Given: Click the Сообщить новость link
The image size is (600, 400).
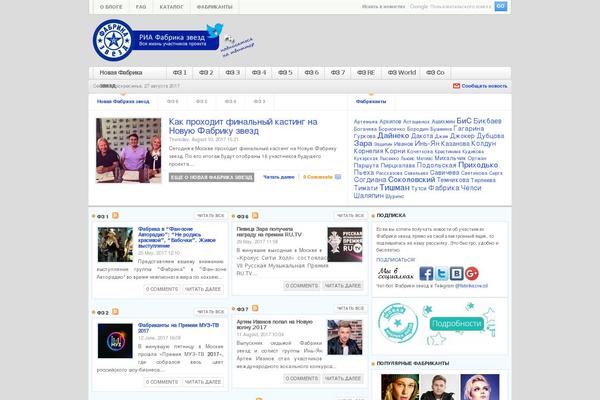Looking at the screenshot, I should pos(484,86).
